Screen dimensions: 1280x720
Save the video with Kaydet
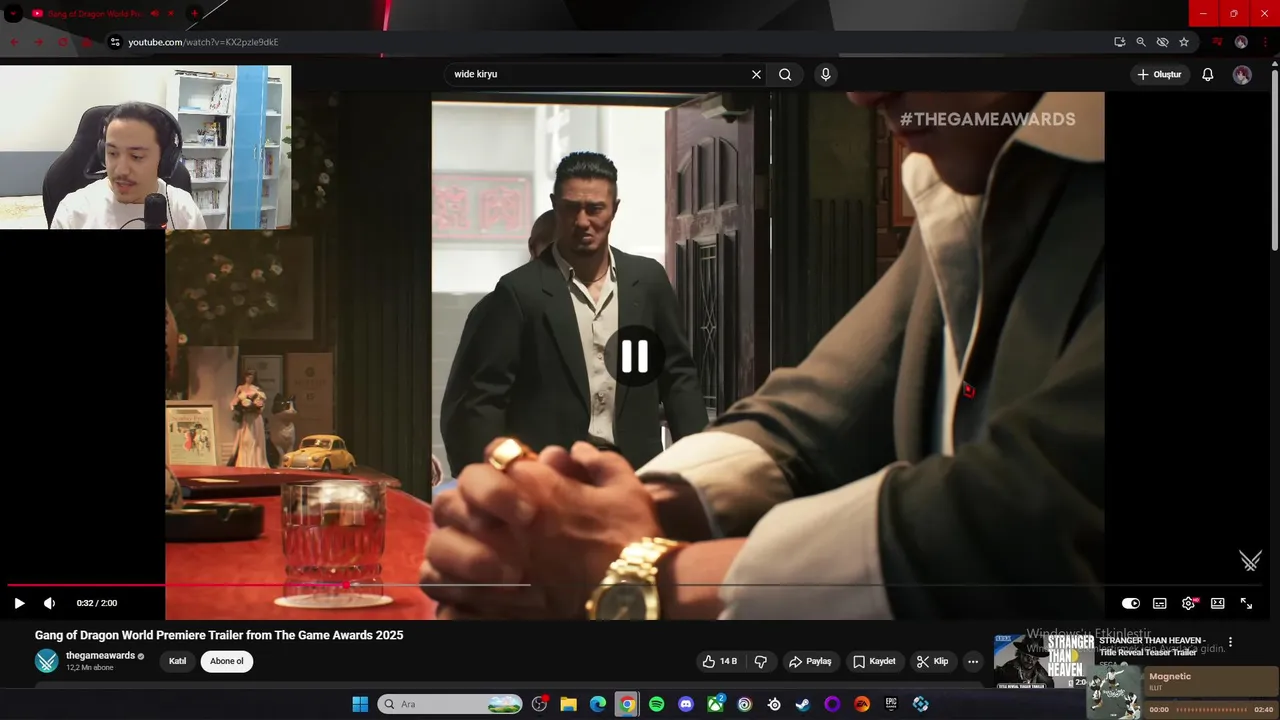point(874,661)
